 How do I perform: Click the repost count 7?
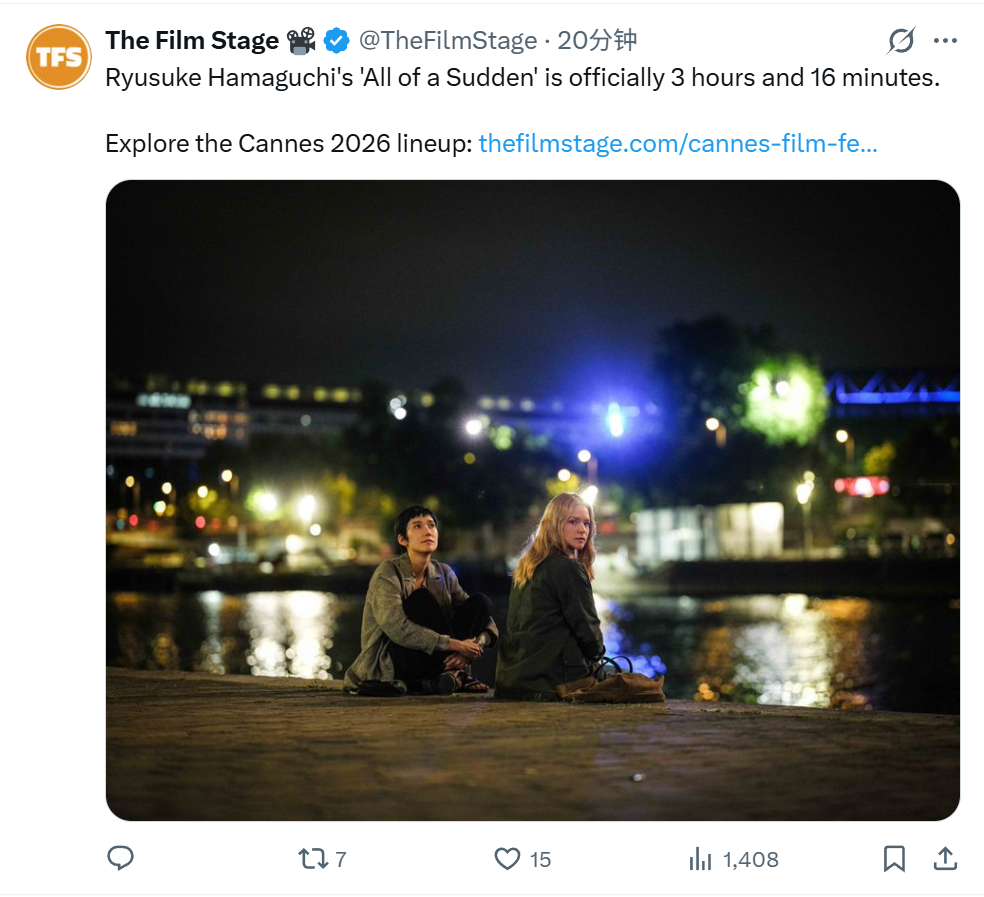click(341, 859)
